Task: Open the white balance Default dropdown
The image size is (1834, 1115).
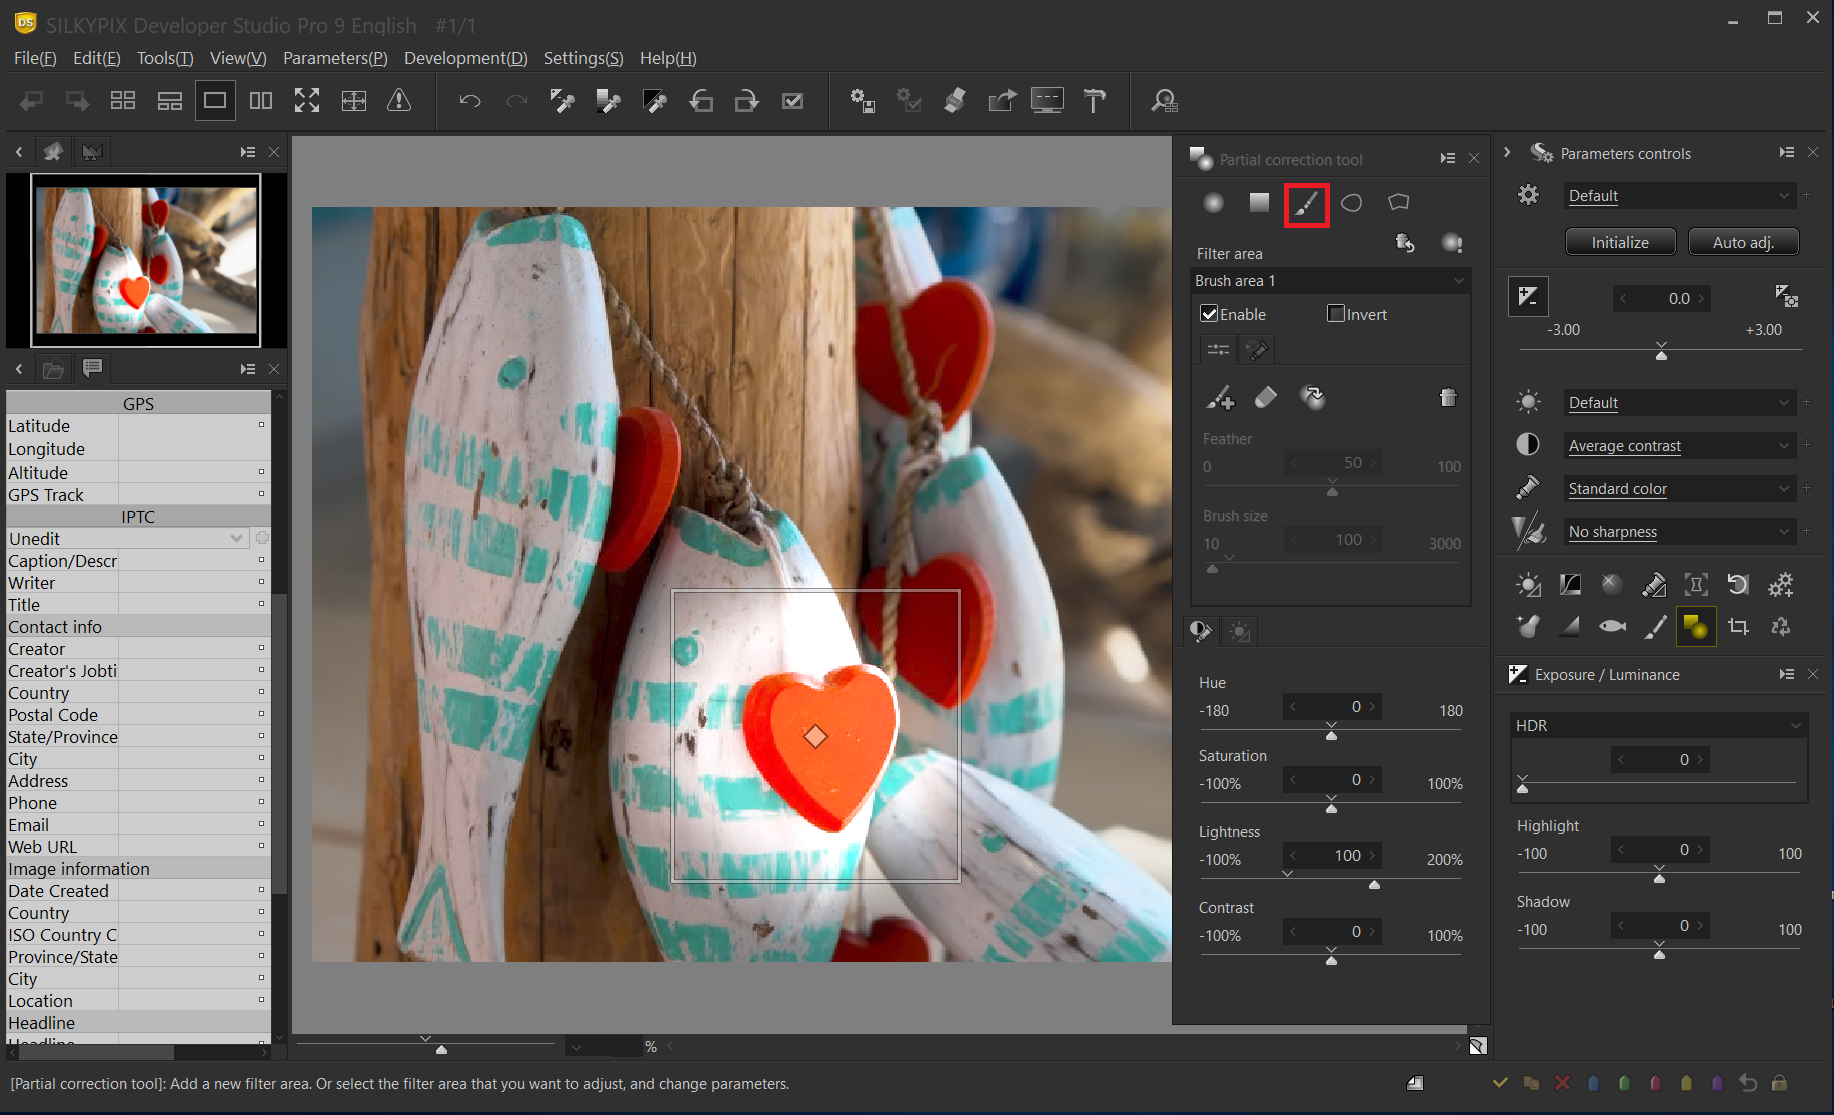Action: (x=1680, y=403)
